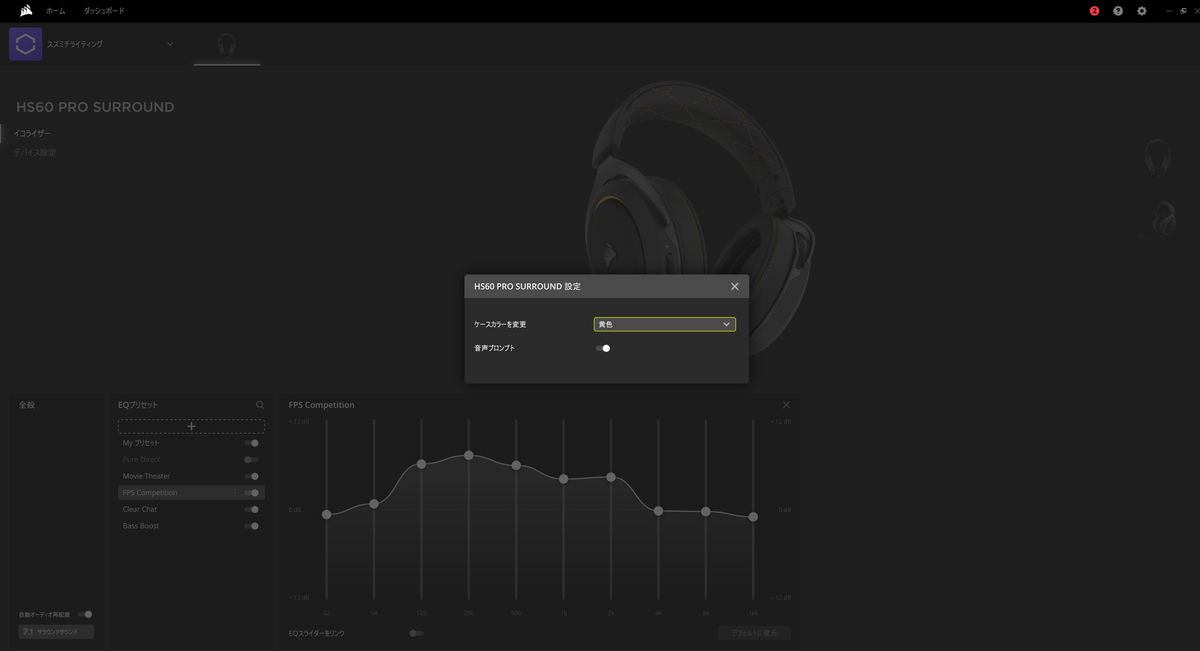
Task: Select the Movie Theater preset name
Action: (147, 476)
